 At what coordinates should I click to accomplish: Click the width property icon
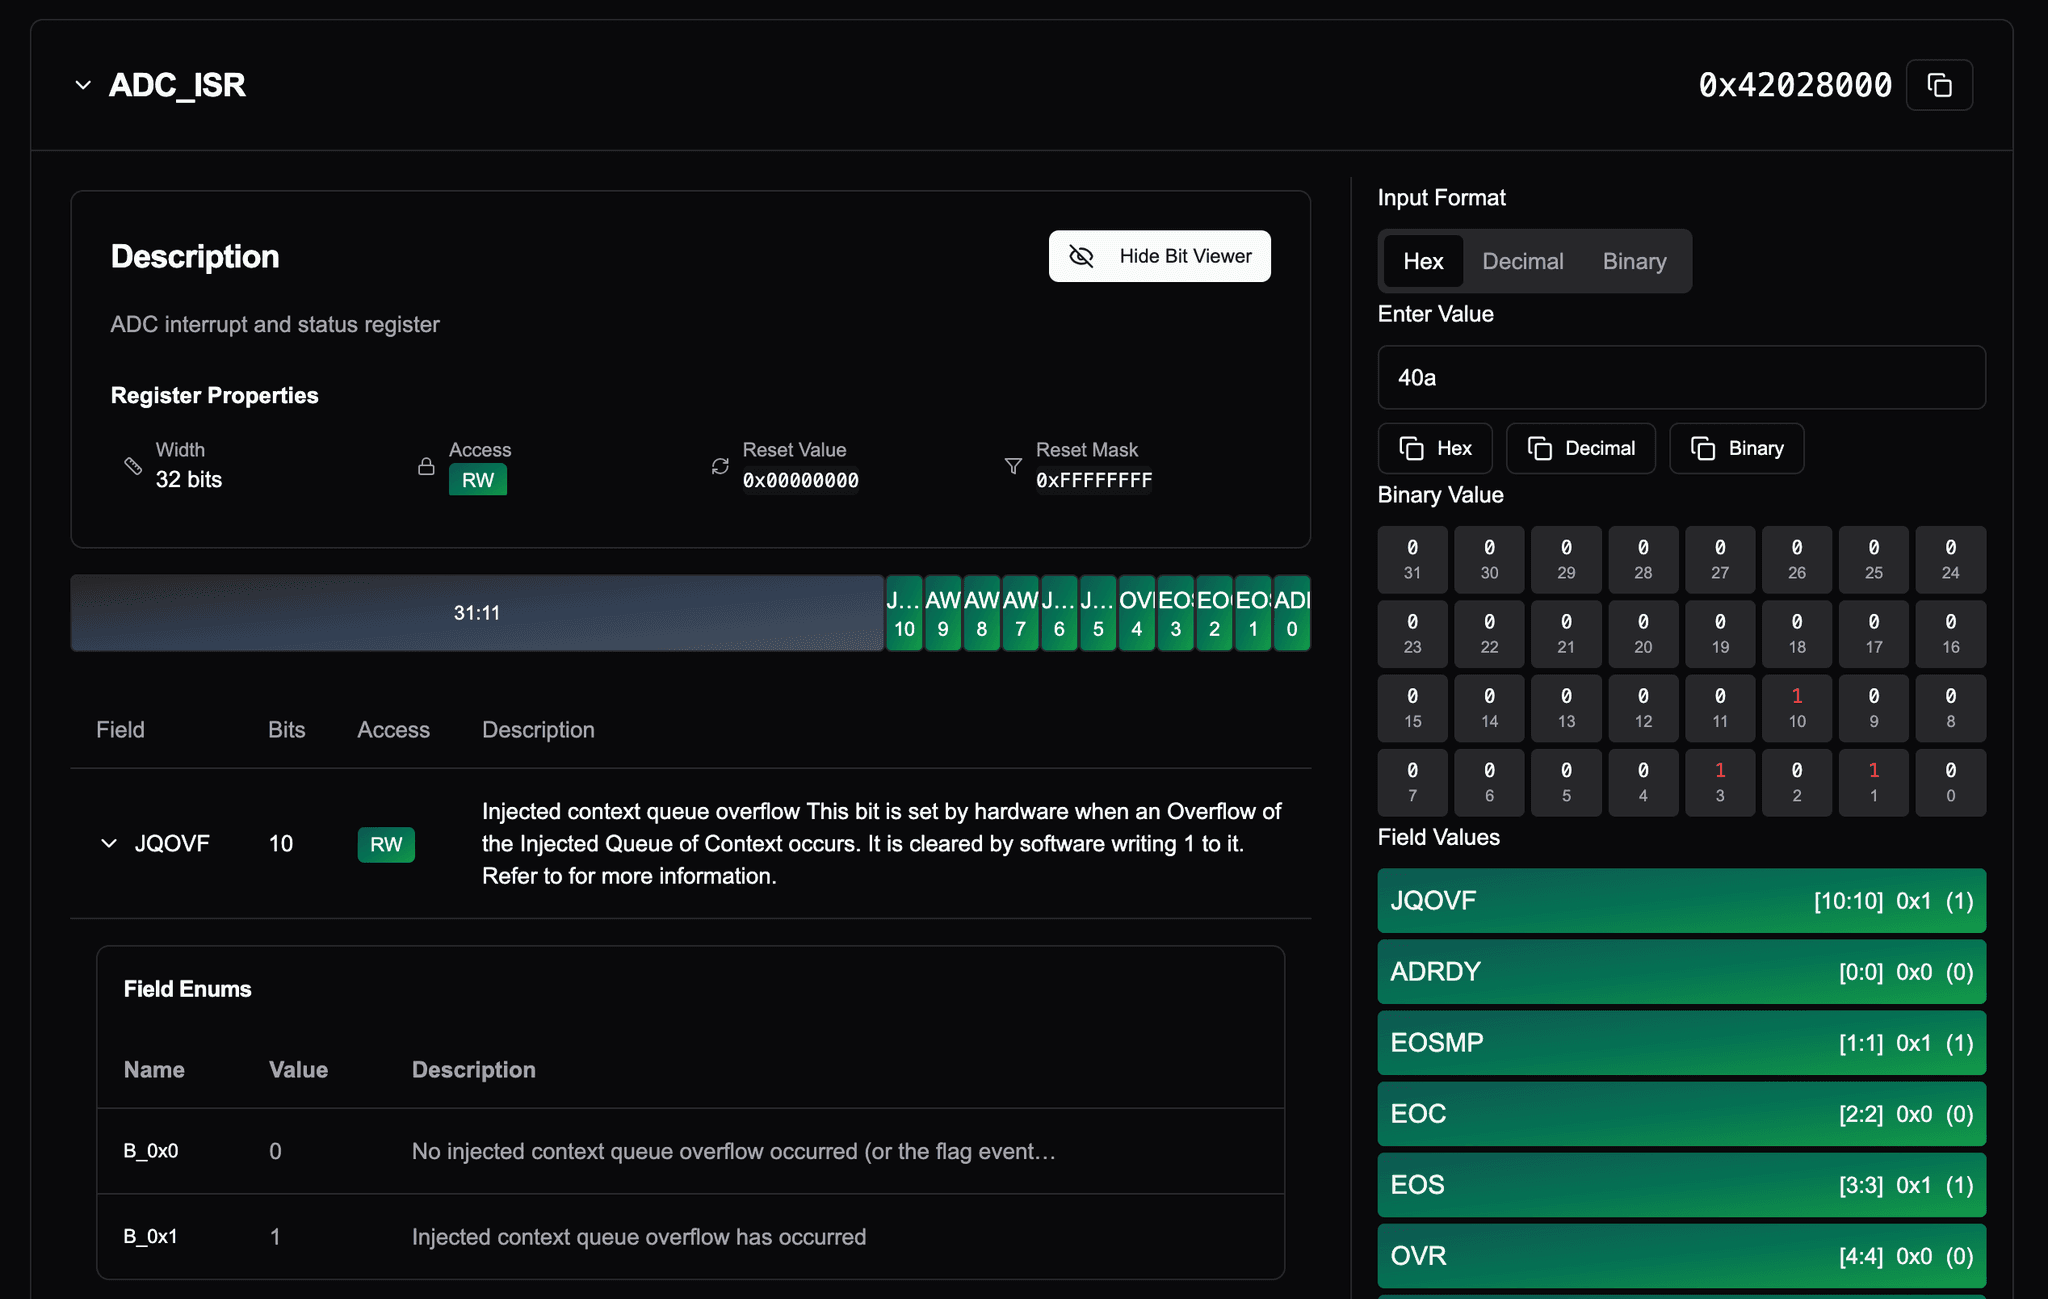[134, 464]
